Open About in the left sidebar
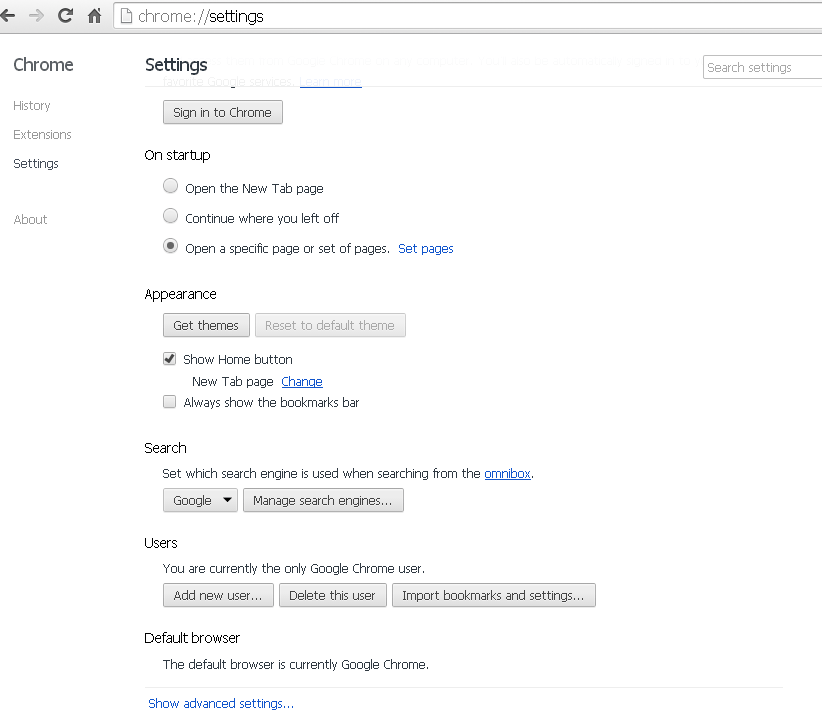This screenshot has height=711, width=822. [30, 220]
